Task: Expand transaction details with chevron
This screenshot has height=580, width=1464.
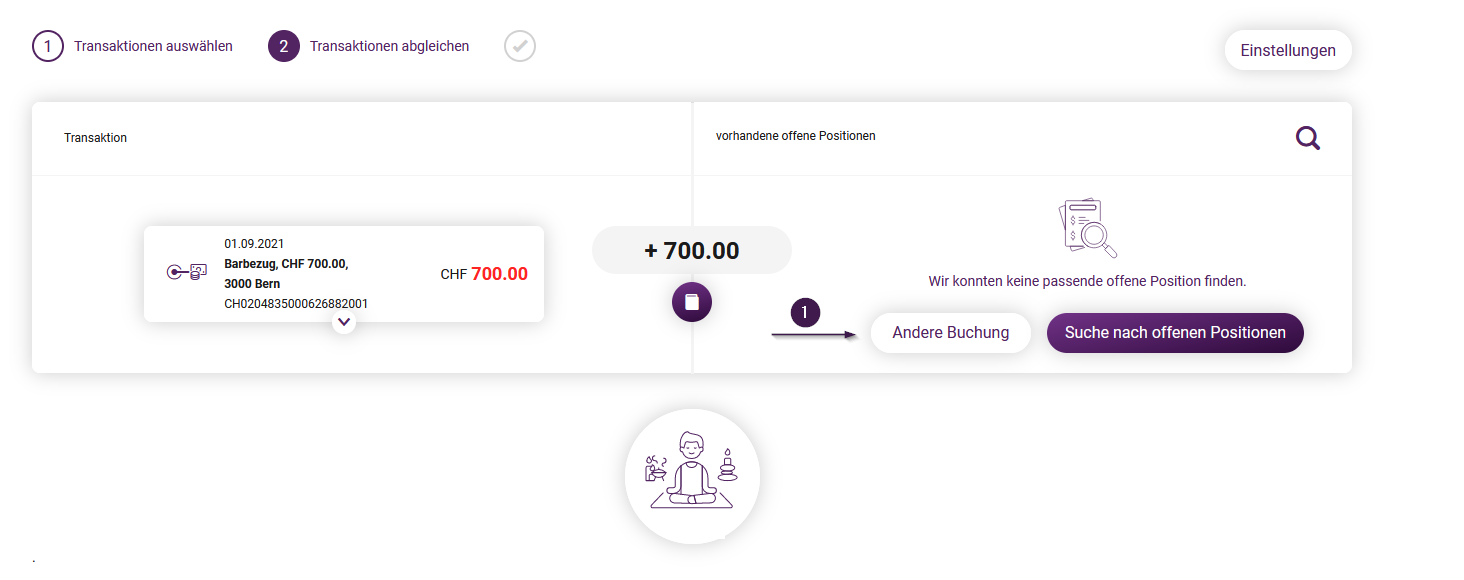Action: click(344, 322)
